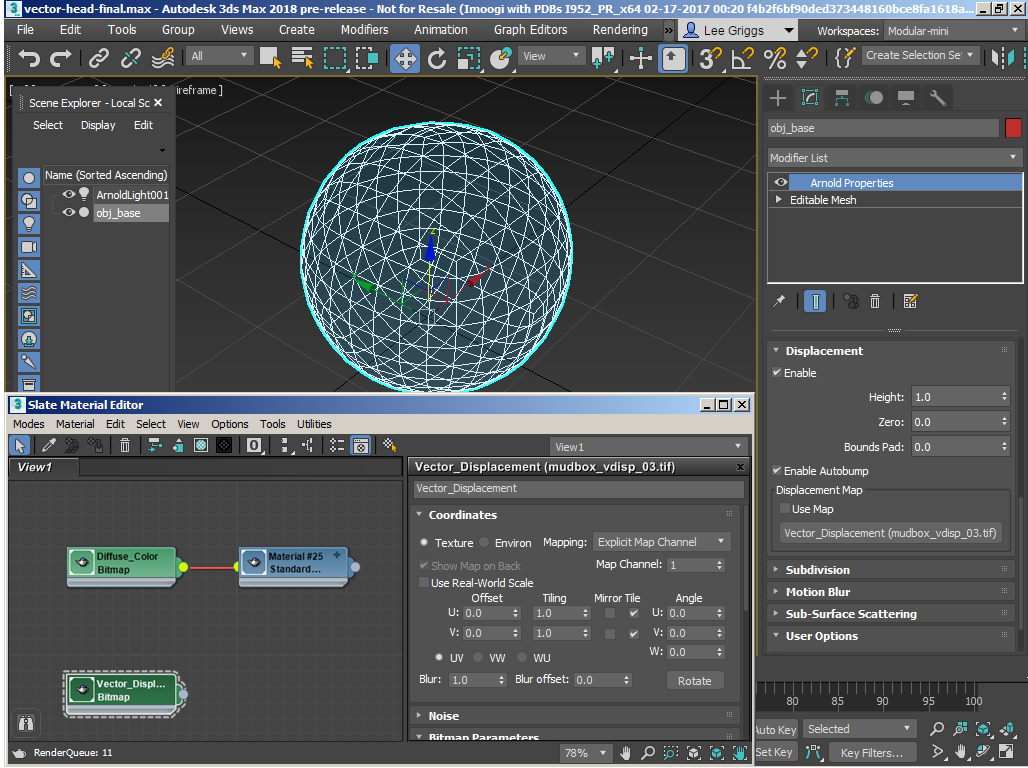Click the red object color swatch
Image resolution: width=1028 pixels, height=768 pixels.
[1013, 128]
